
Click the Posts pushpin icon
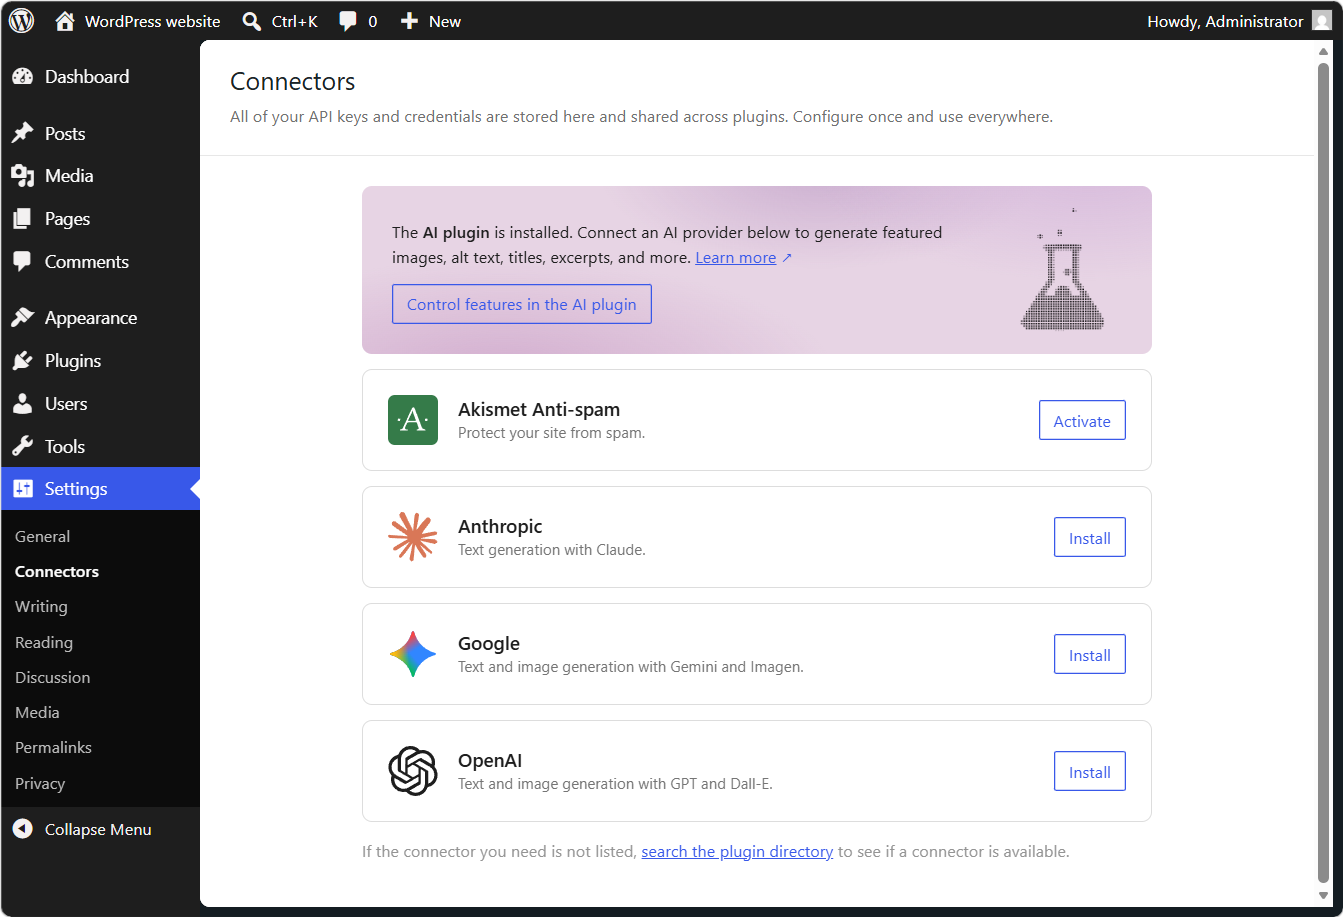[22, 133]
